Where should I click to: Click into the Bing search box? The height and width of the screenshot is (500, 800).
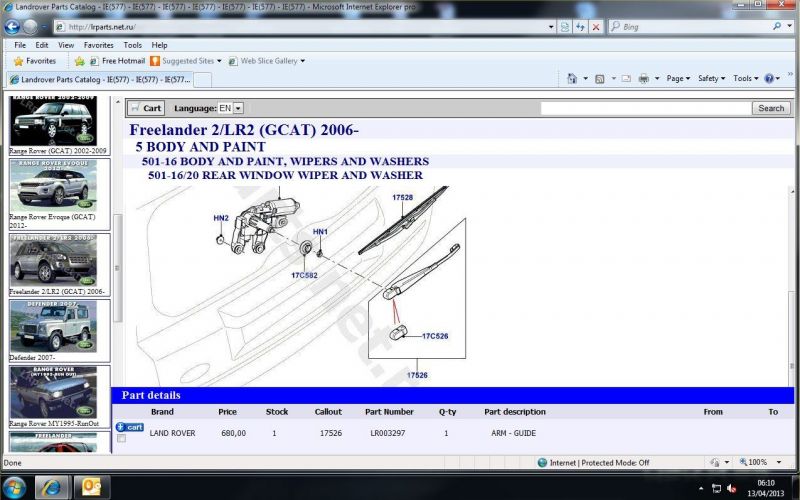pyautogui.click(x=689, y=27)
